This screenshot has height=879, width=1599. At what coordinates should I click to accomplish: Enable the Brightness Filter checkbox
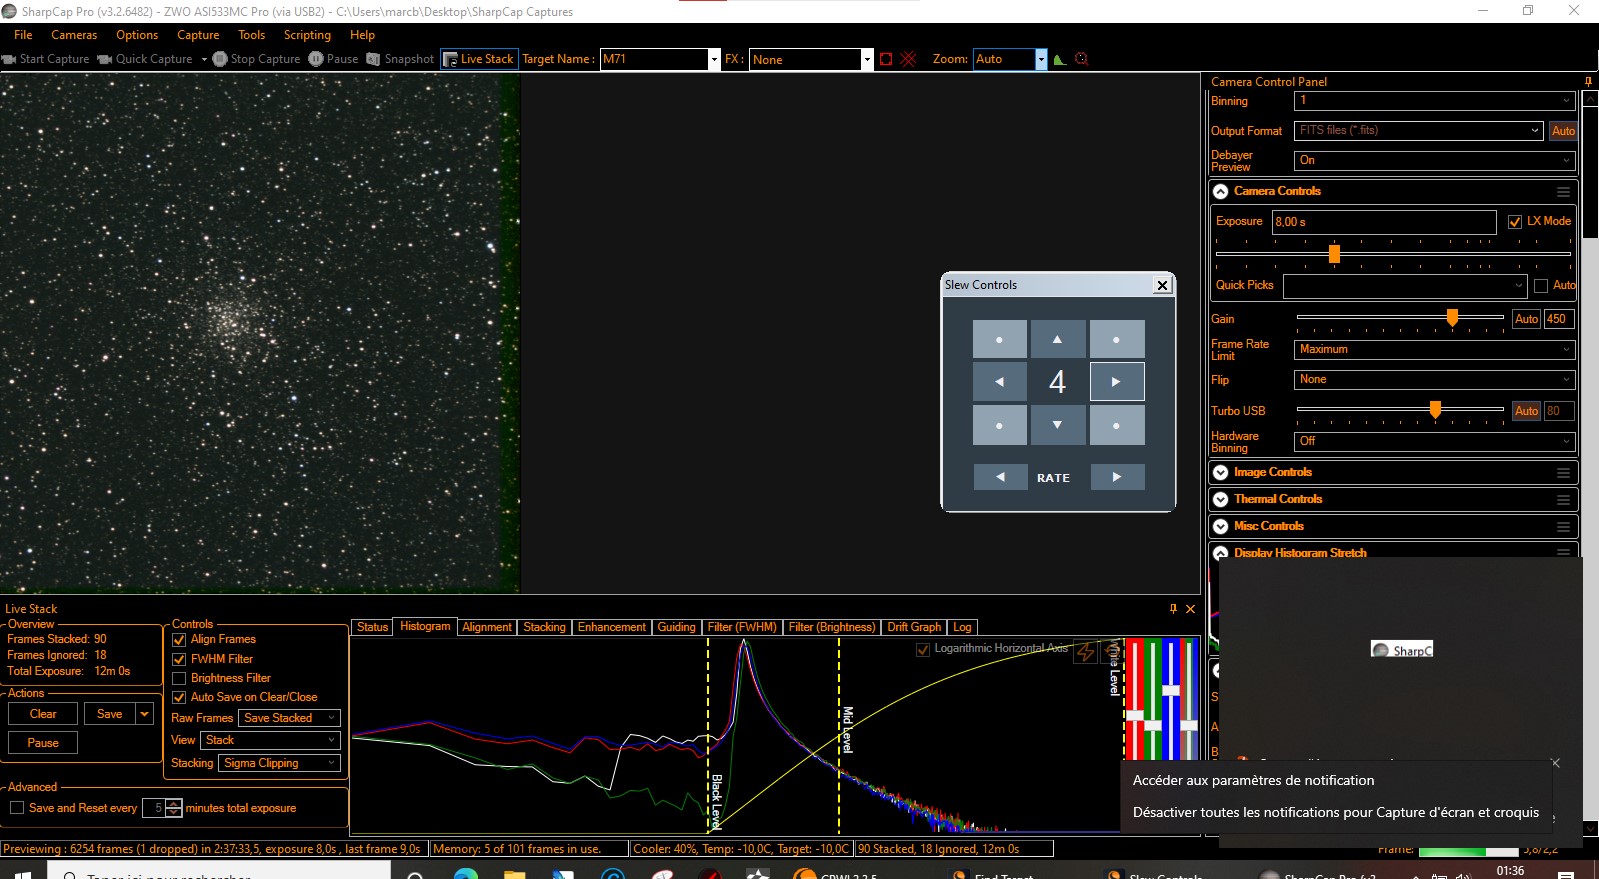(x=180, y=678)
